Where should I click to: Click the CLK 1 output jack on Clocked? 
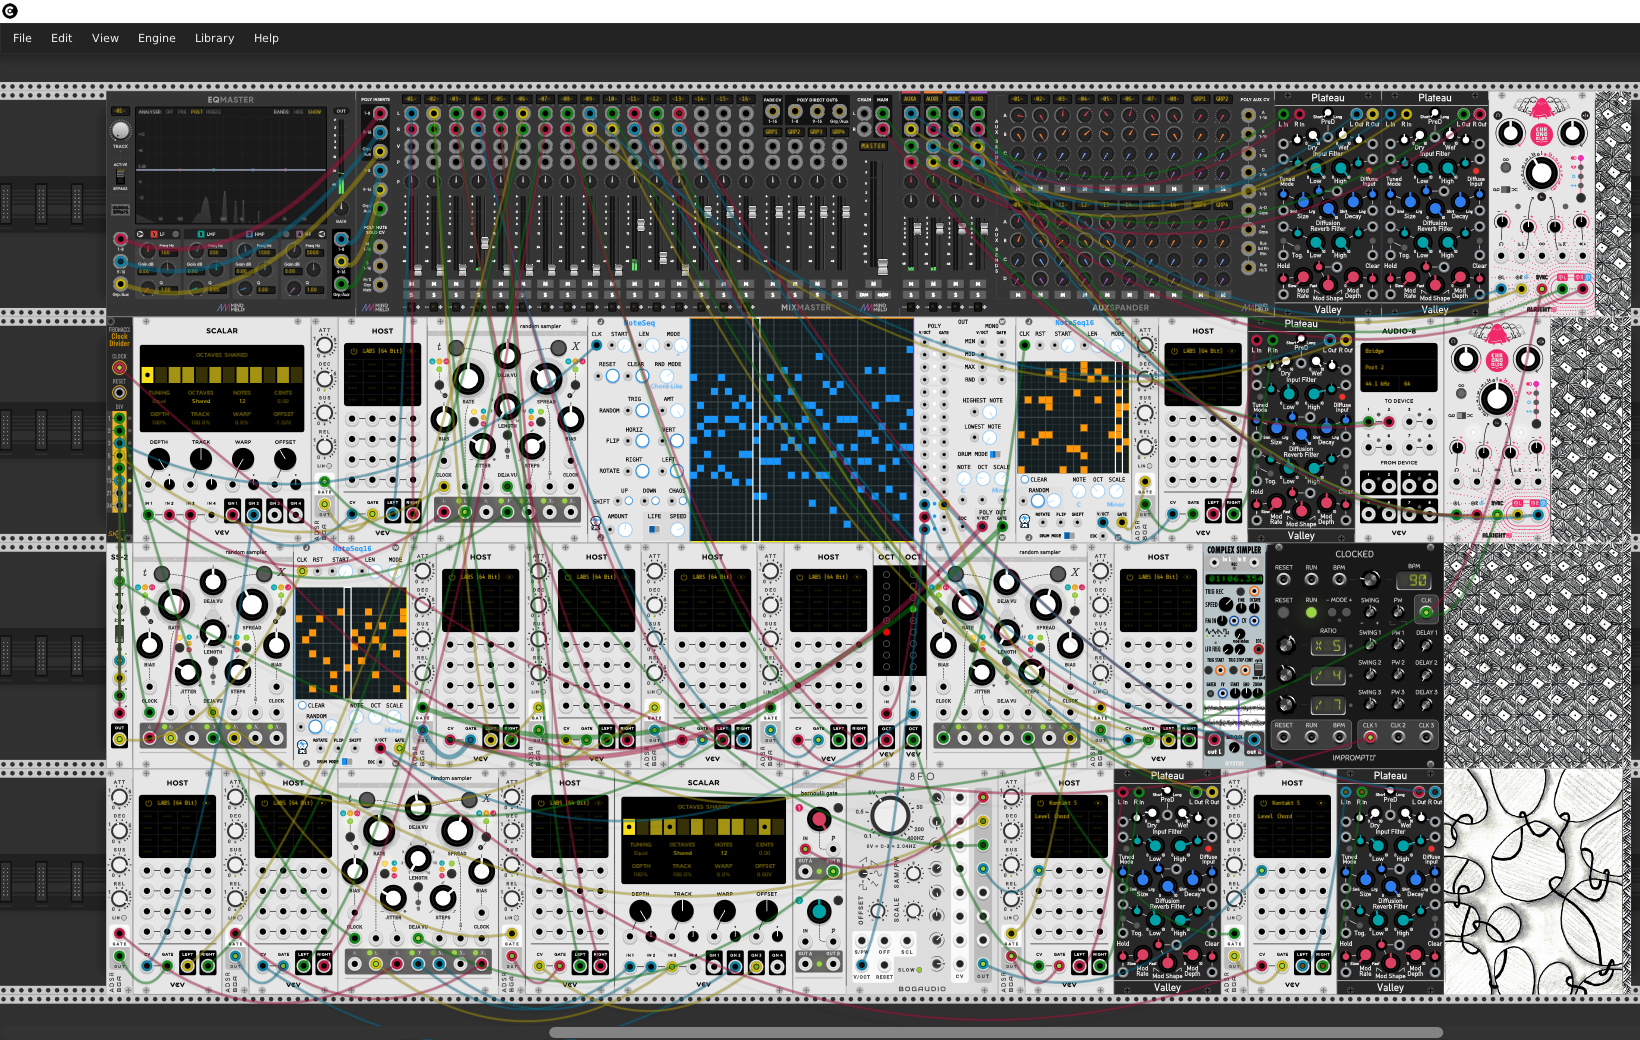point(1370,737)
